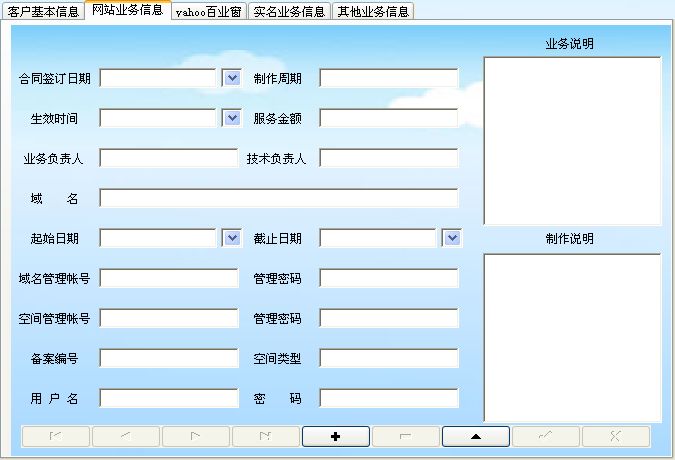Click inside the 业务说明 memo box
The height and width of the screenshot is (460, 675).
[x=573, y=141]
